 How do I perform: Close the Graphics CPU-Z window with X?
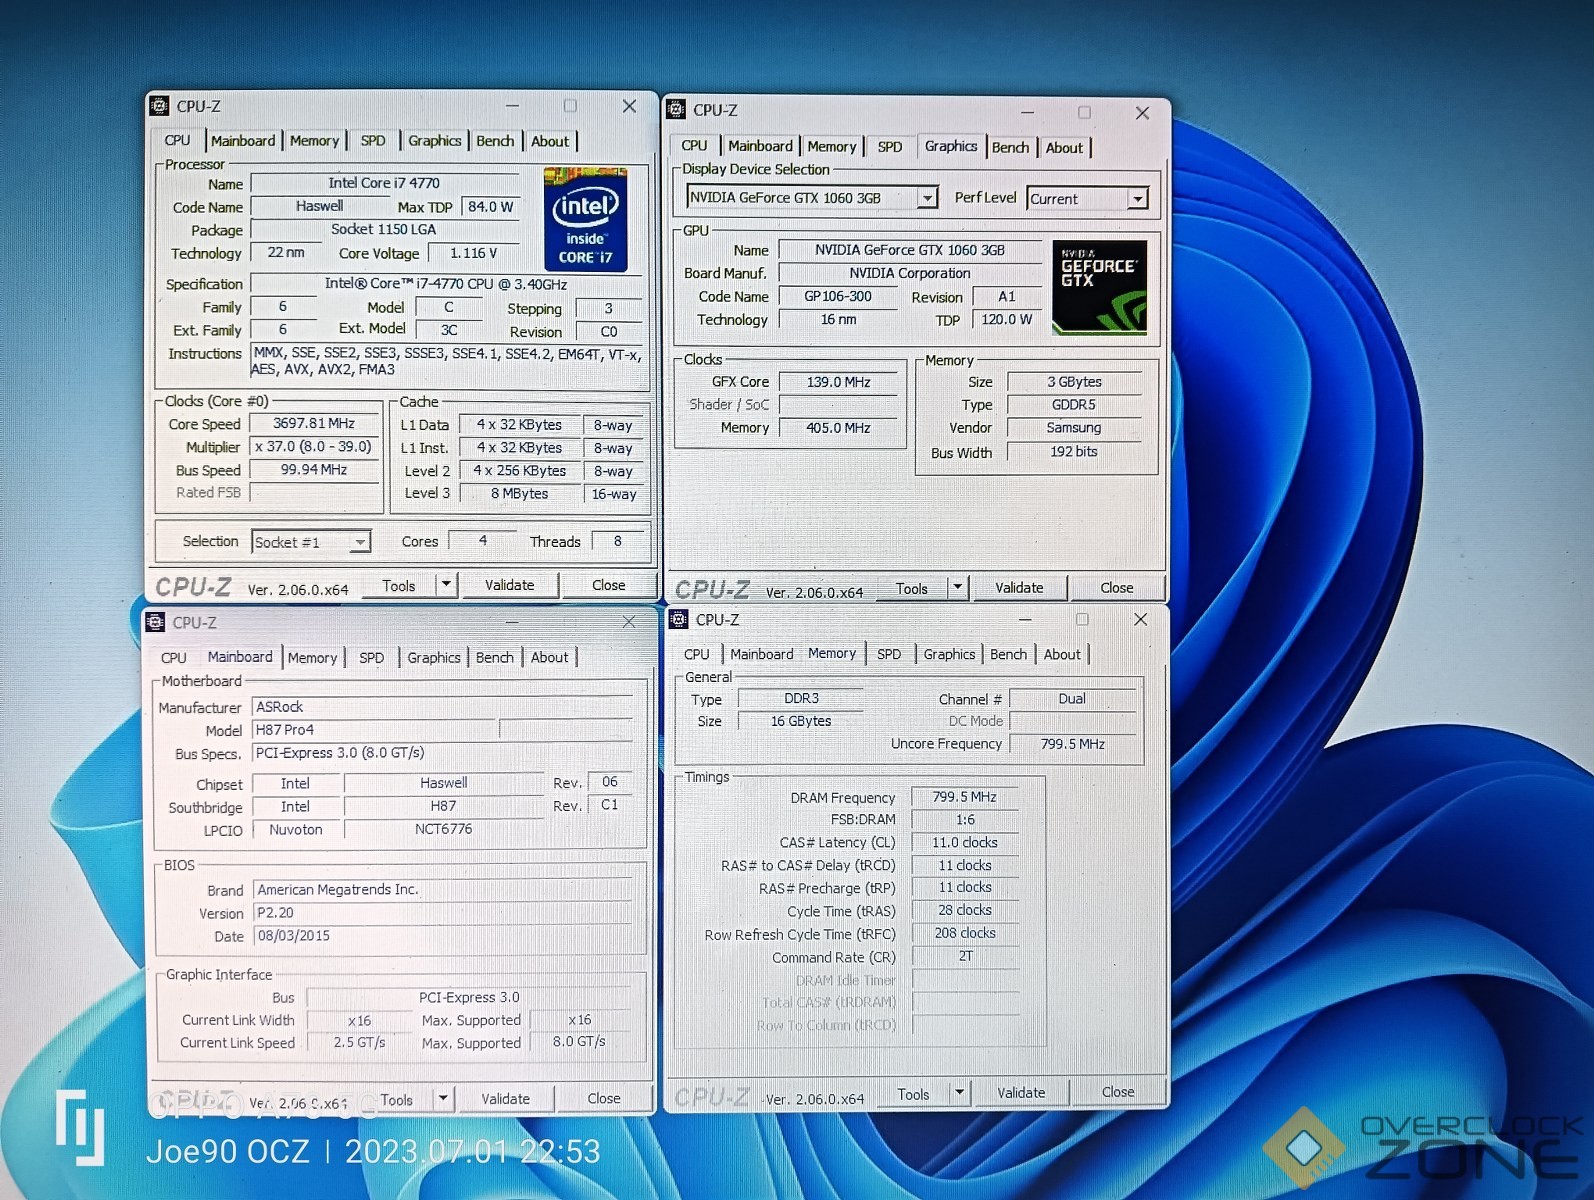pyautogui.click(x=1142, y=113)
